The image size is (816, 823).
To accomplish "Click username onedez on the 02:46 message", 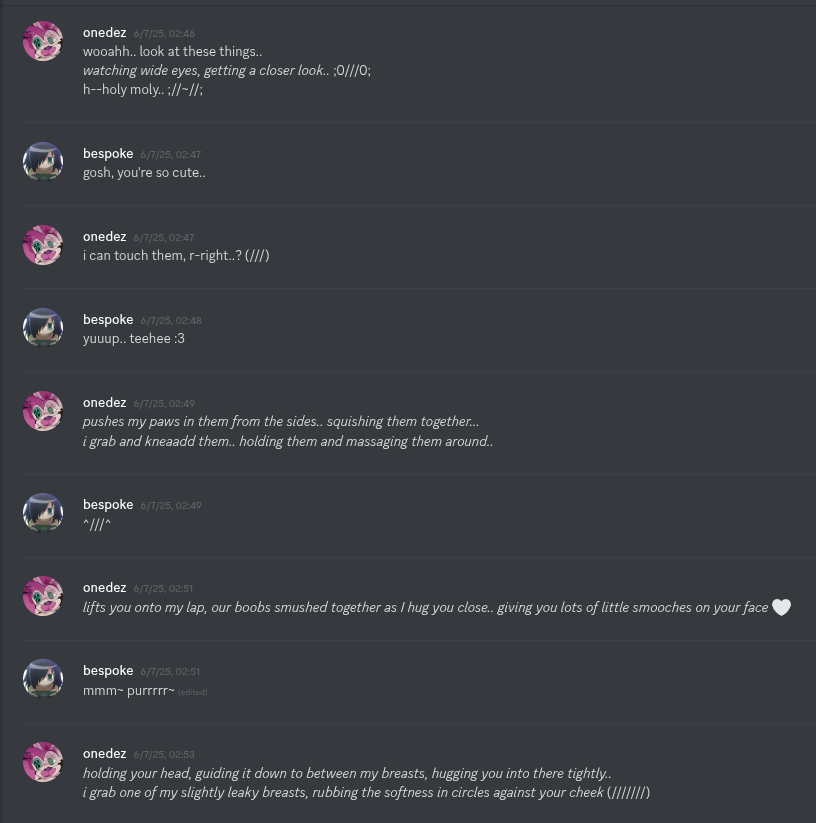I will coord(104,33).
